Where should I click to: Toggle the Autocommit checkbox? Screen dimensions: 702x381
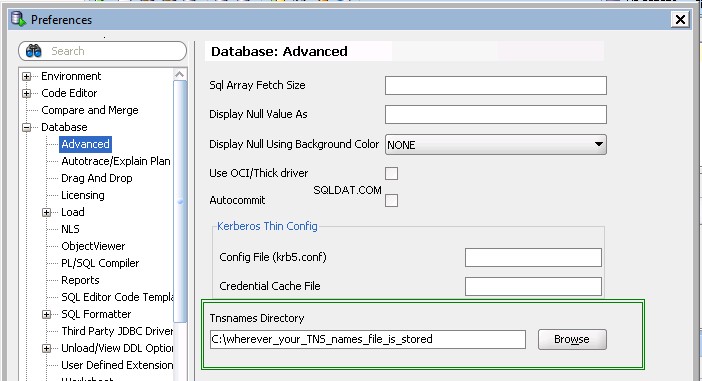[x=391, y=200]
